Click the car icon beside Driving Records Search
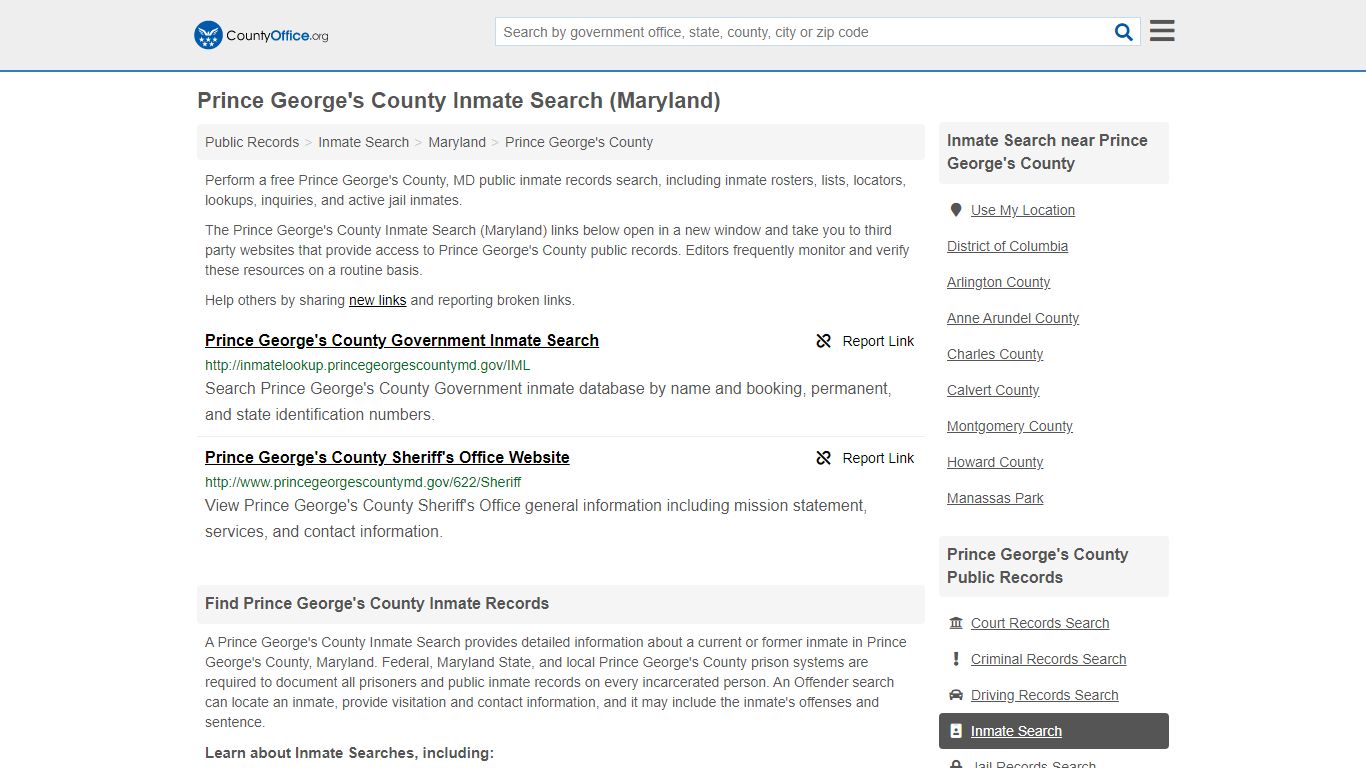 pyautogui.click(x=956, y=695)
